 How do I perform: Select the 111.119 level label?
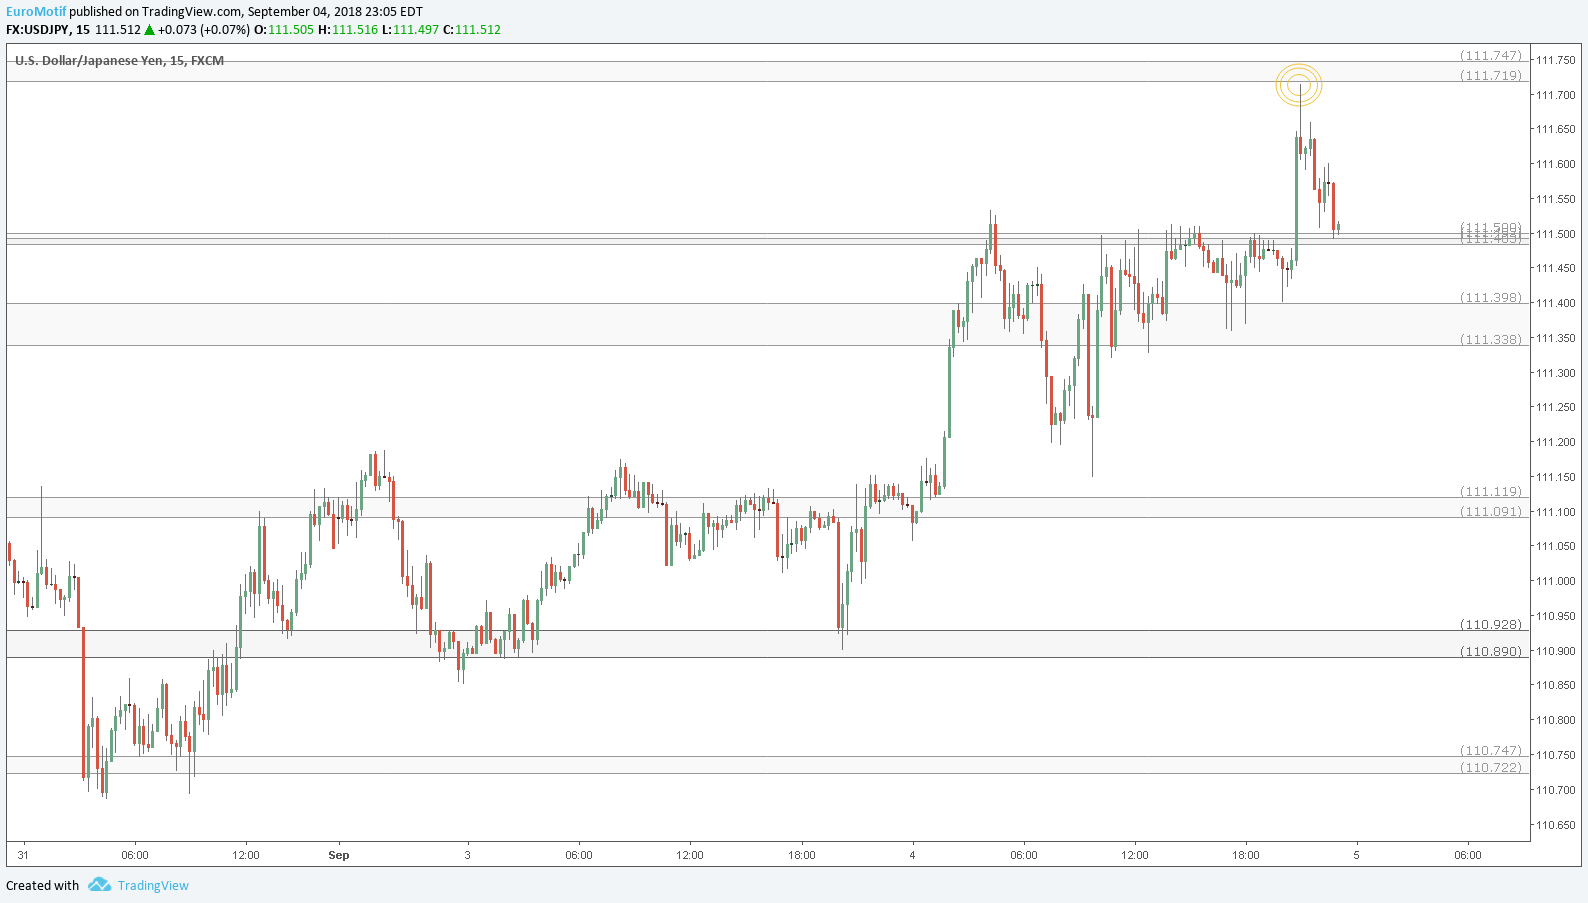[1490, 492]
